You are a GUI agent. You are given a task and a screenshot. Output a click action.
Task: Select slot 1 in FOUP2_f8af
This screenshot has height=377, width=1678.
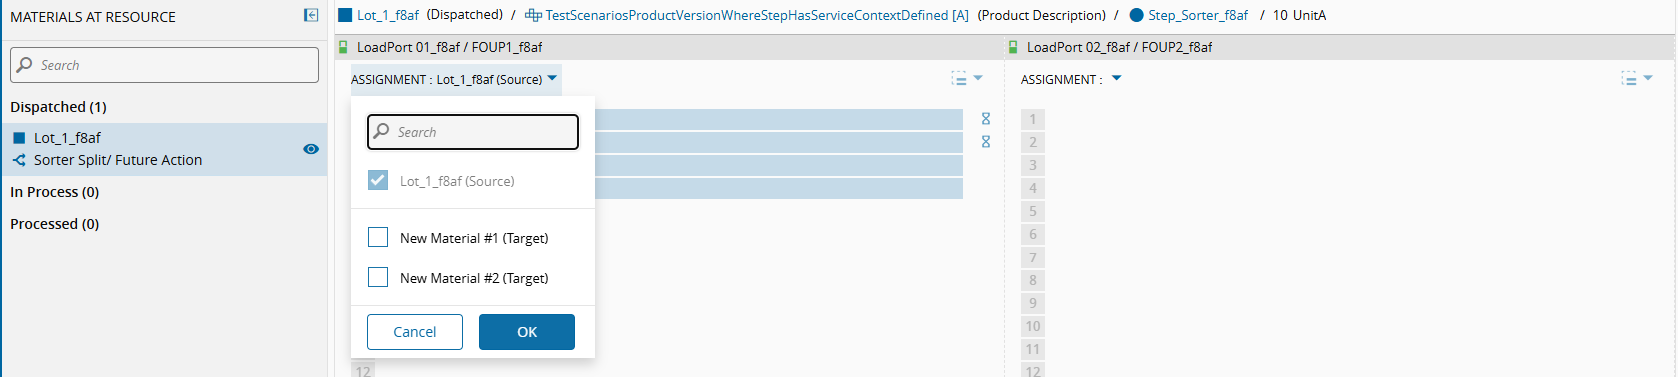1033,119
